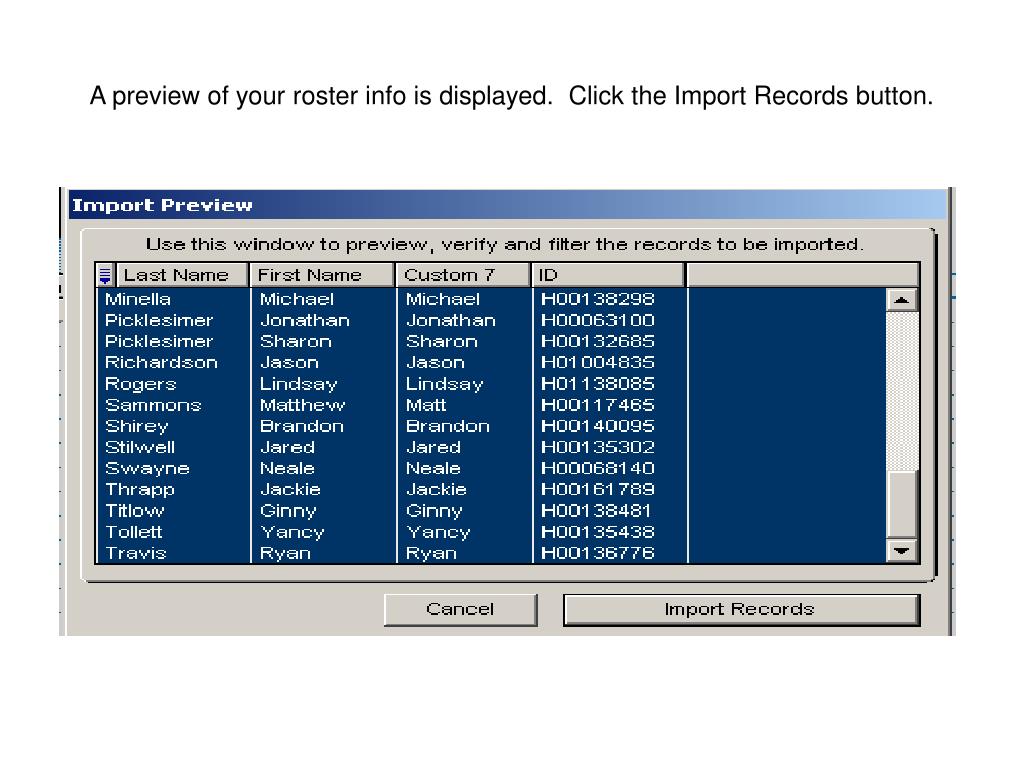1024x768 pixels.
Task: Select the Thrapp last name cell
Action: (x=140, y=490)
